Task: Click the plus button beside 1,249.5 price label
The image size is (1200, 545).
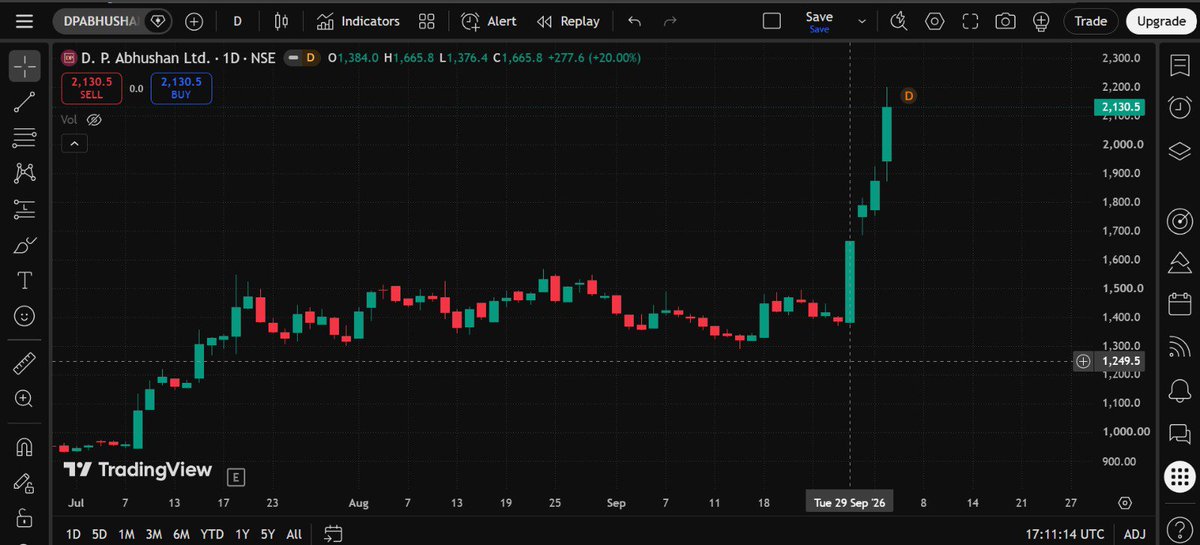Action: 1083,361
